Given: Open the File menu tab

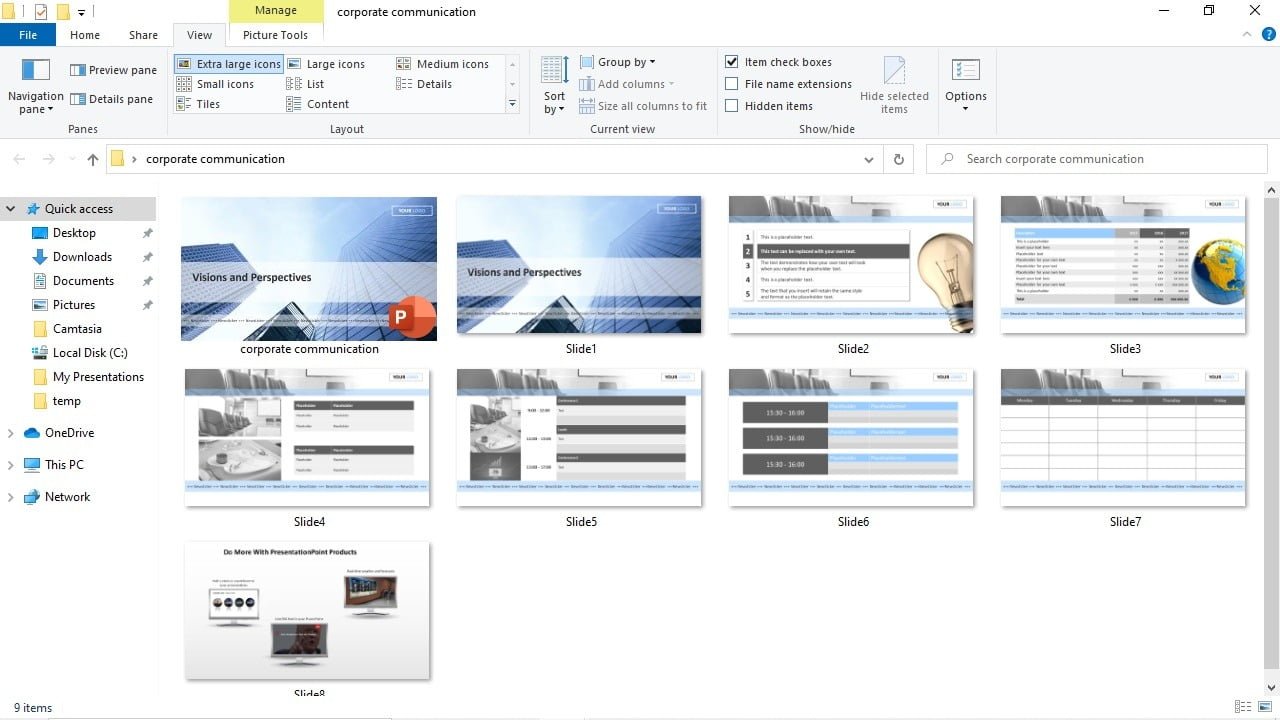Looking at the screenshot, I should [x=28, y=35].
